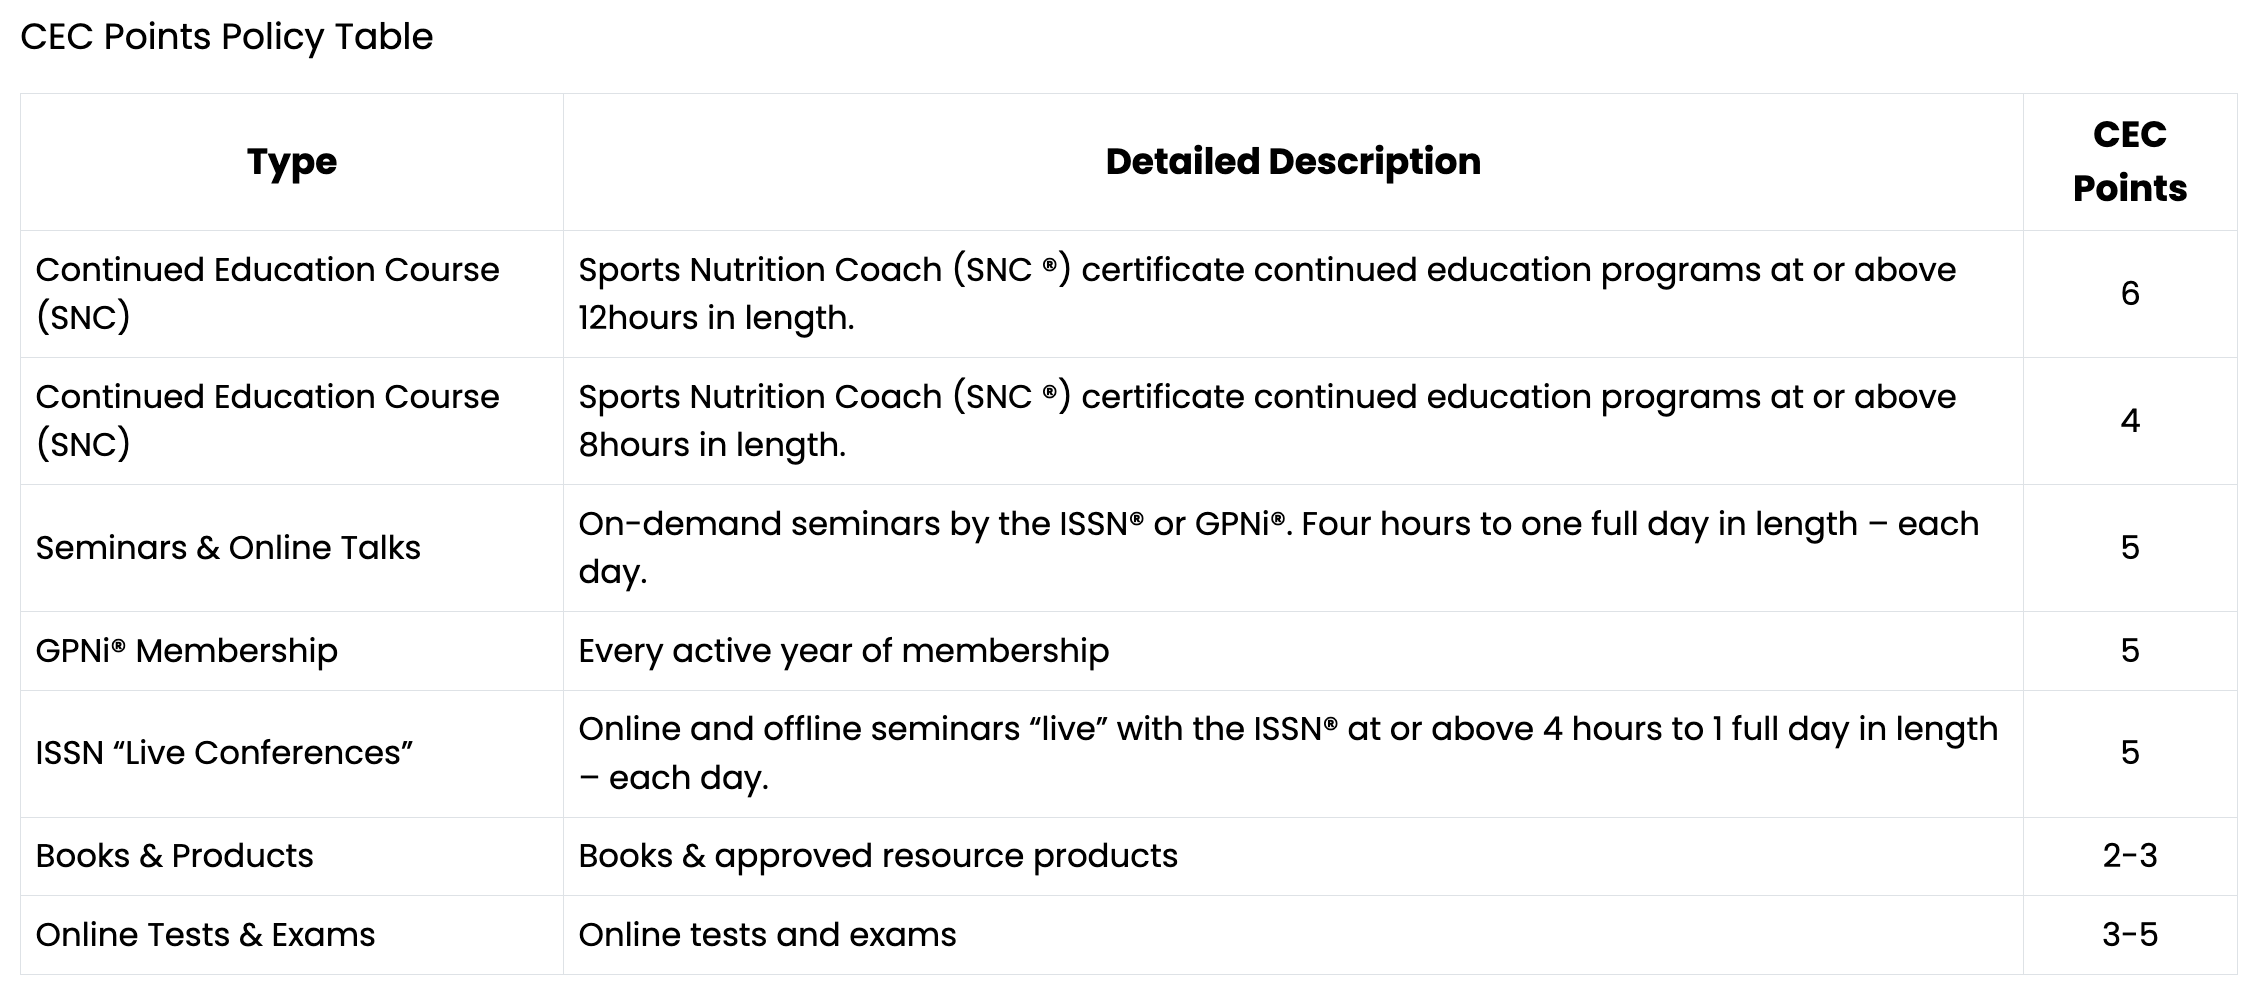Image resolution: width=2262 pixels, height=1002 pixels.
Task: Select the ISSN "Live Conferences" type cell
Action: pyautogui.click(x=224, y=753)
